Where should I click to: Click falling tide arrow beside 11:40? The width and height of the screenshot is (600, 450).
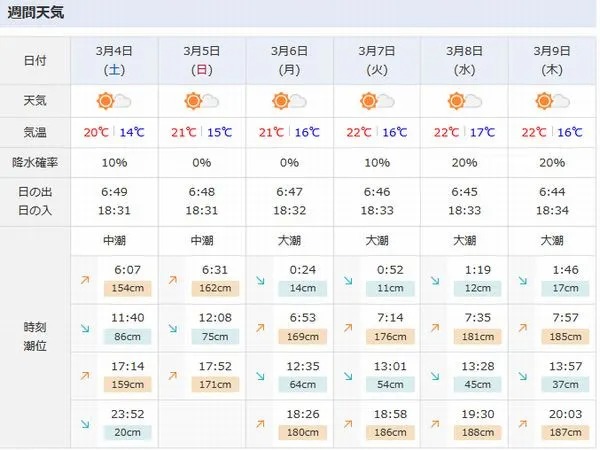[85, 328]
